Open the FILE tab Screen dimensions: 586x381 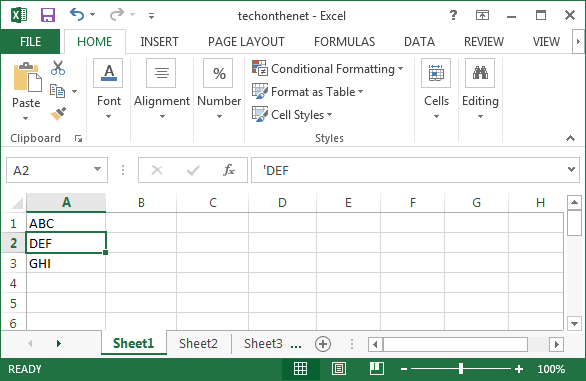[x=30, y=42]
